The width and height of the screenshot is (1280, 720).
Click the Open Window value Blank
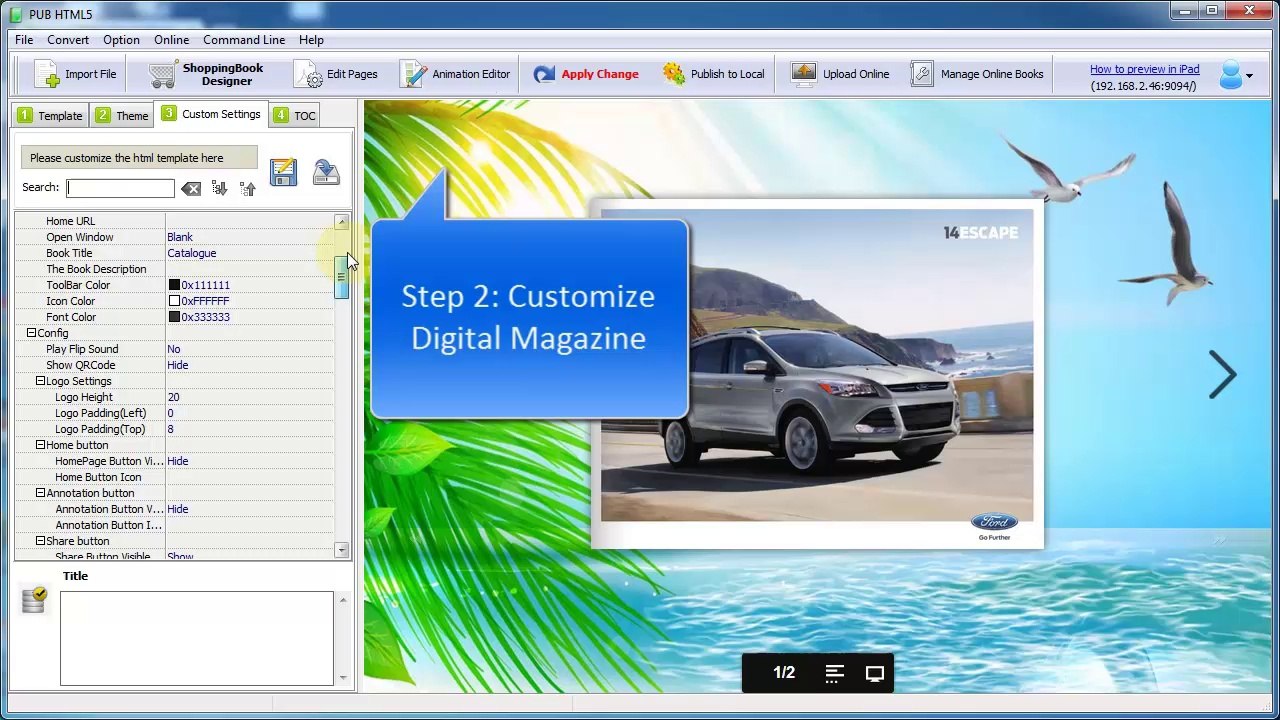pos(180,237)
